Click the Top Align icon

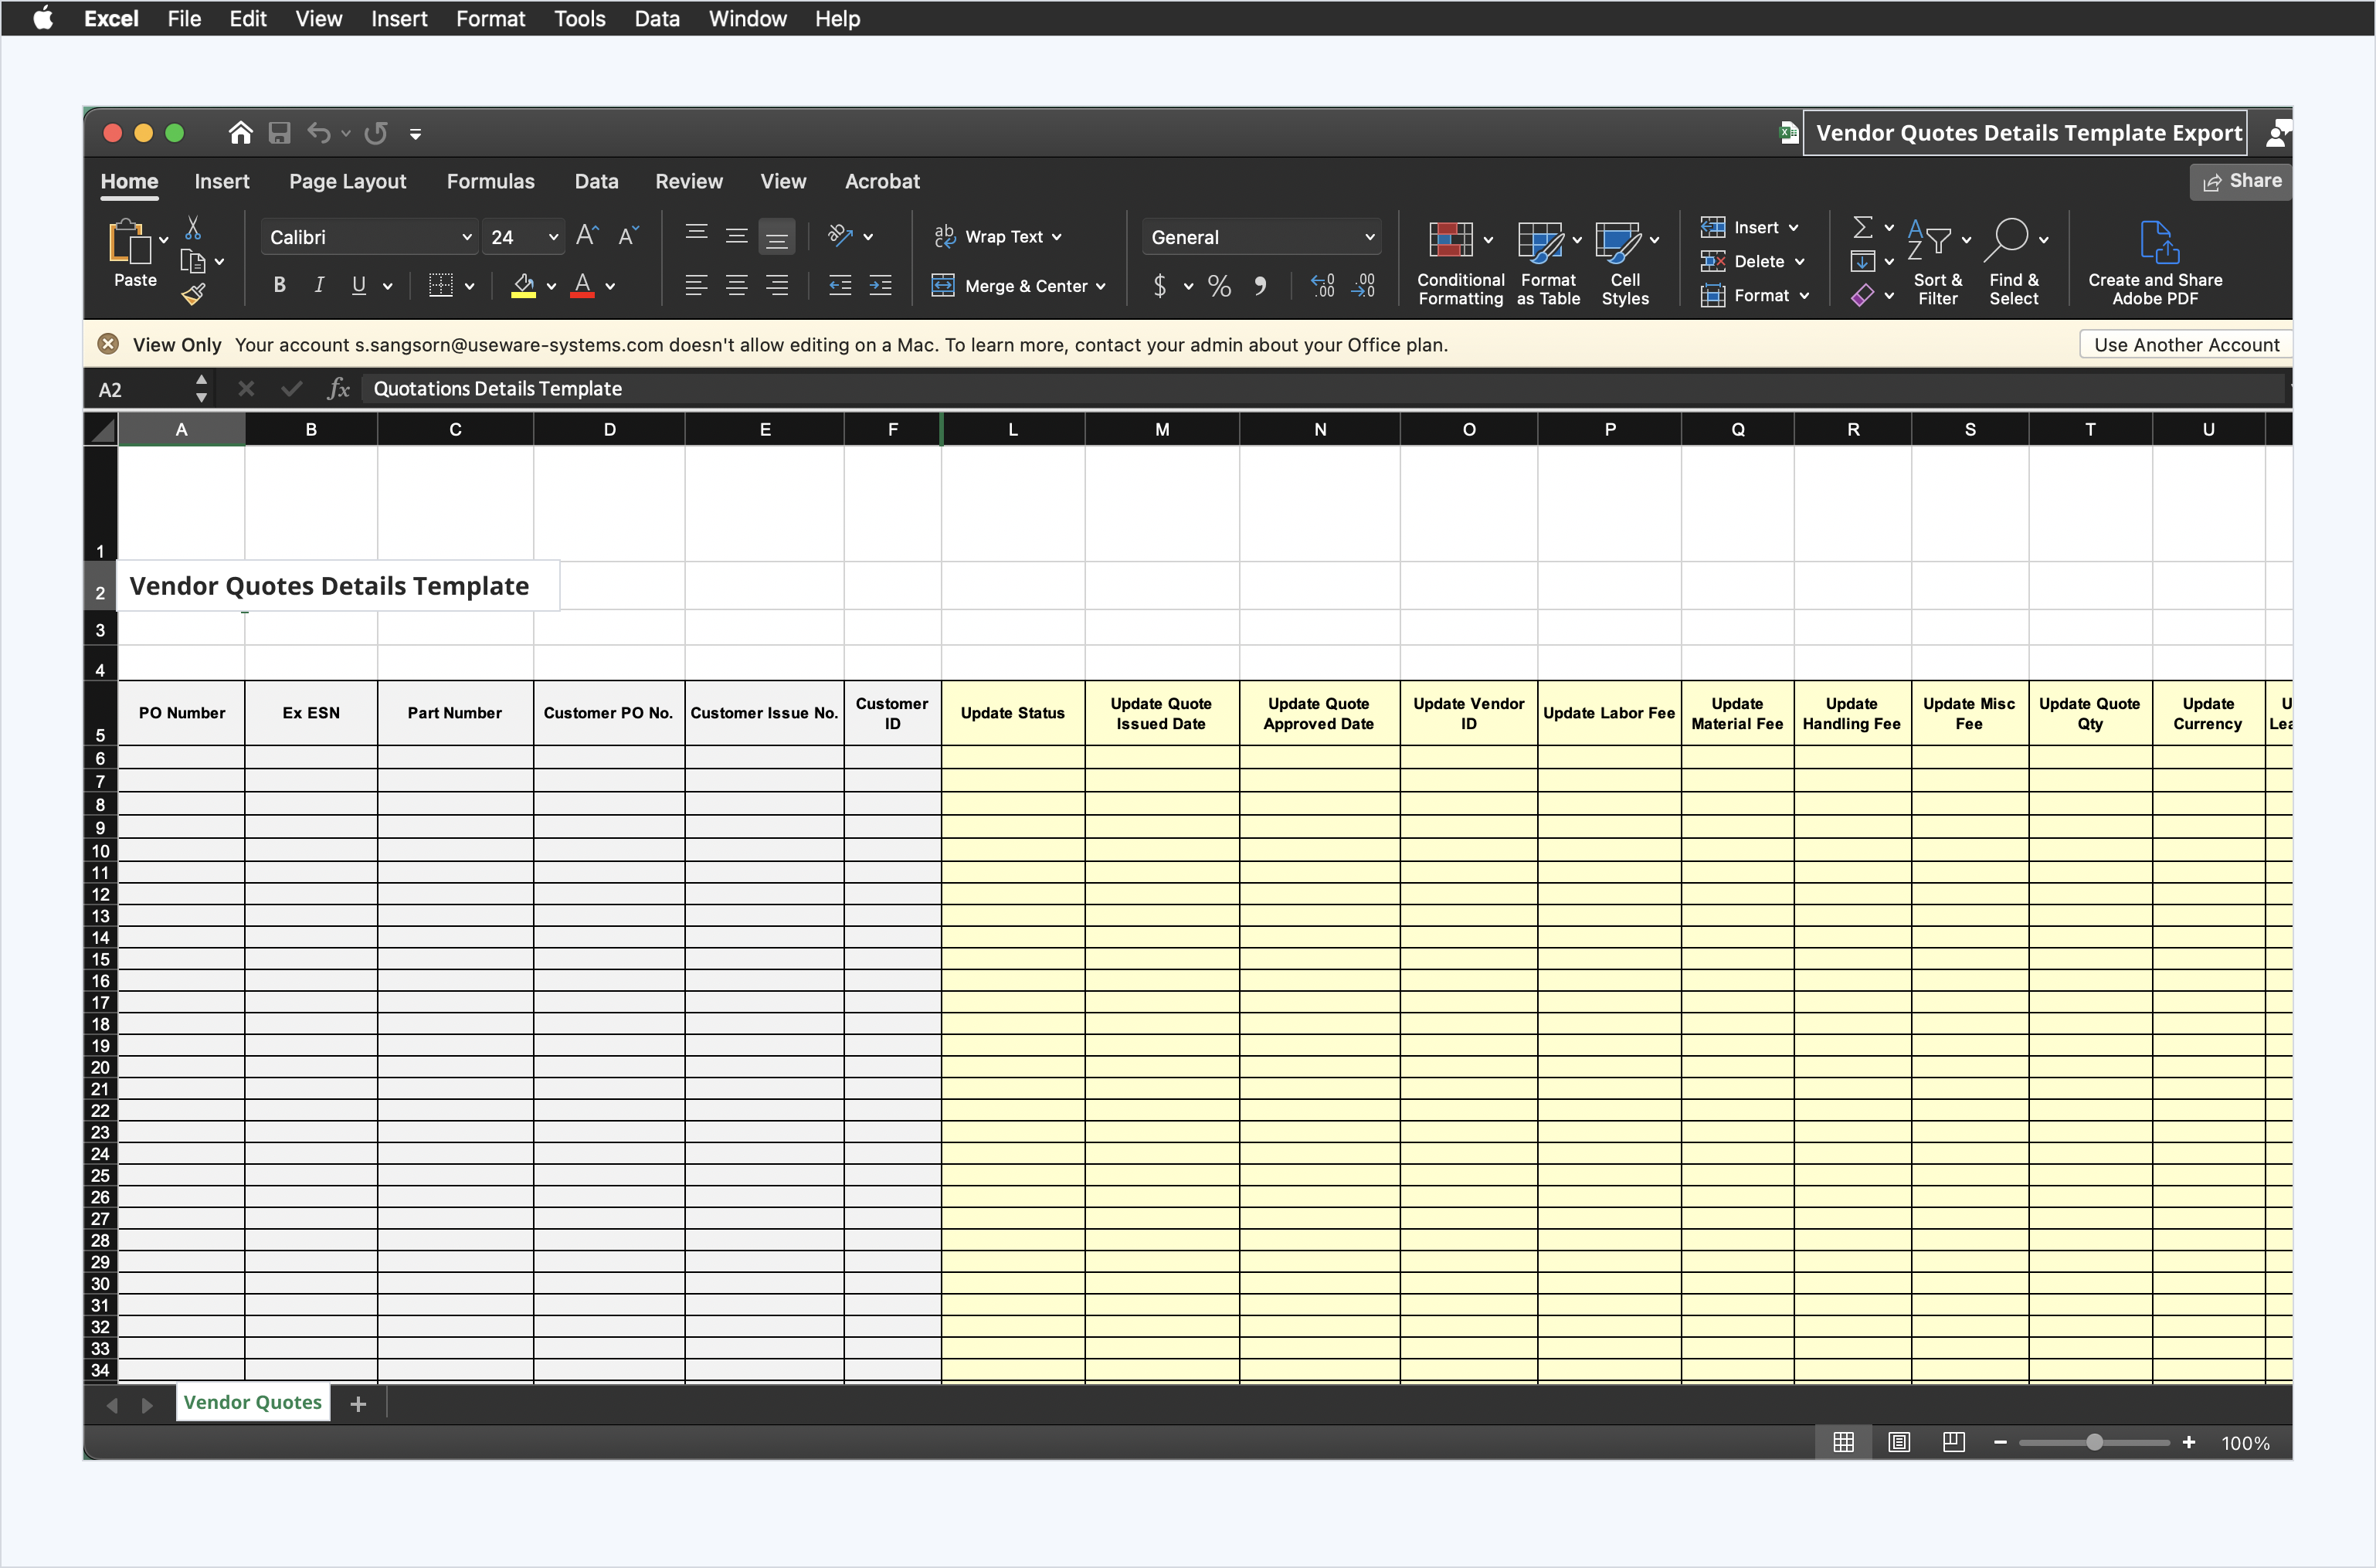[x=696, y=235]
